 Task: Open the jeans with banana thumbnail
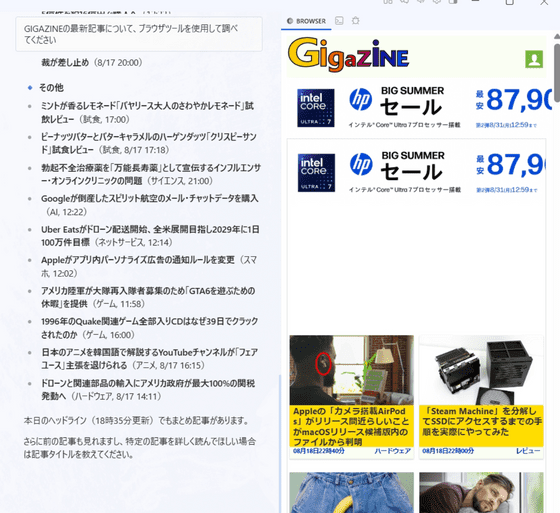tap(351, 492)
